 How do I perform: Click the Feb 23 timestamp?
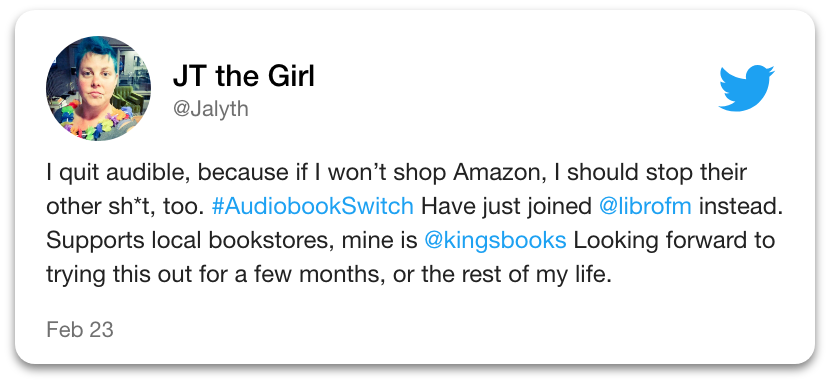tap(80, 329)
